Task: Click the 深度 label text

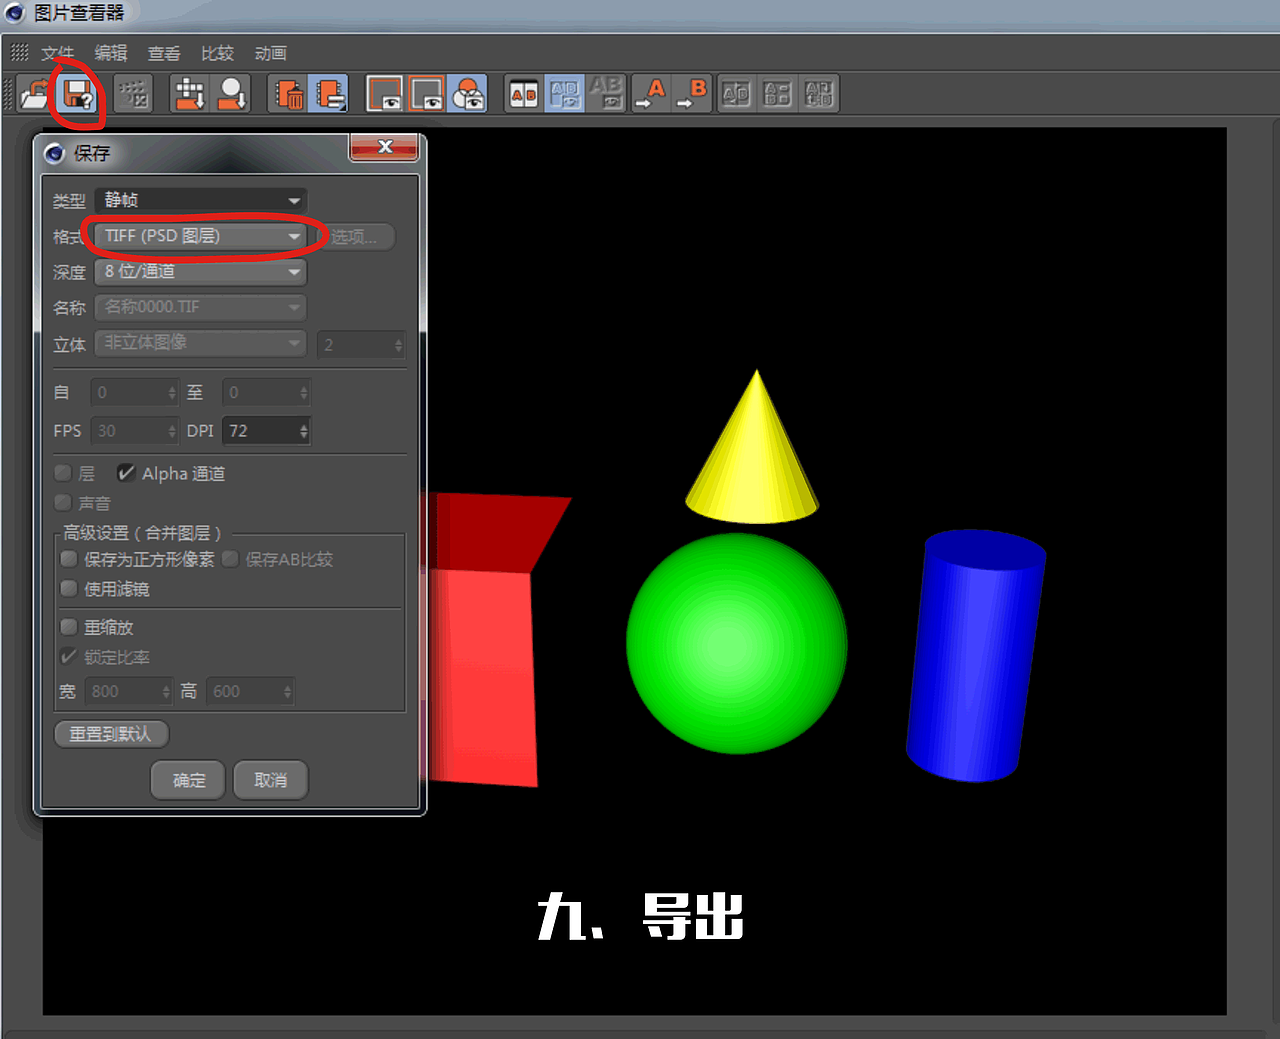Action: click(69, 272)
